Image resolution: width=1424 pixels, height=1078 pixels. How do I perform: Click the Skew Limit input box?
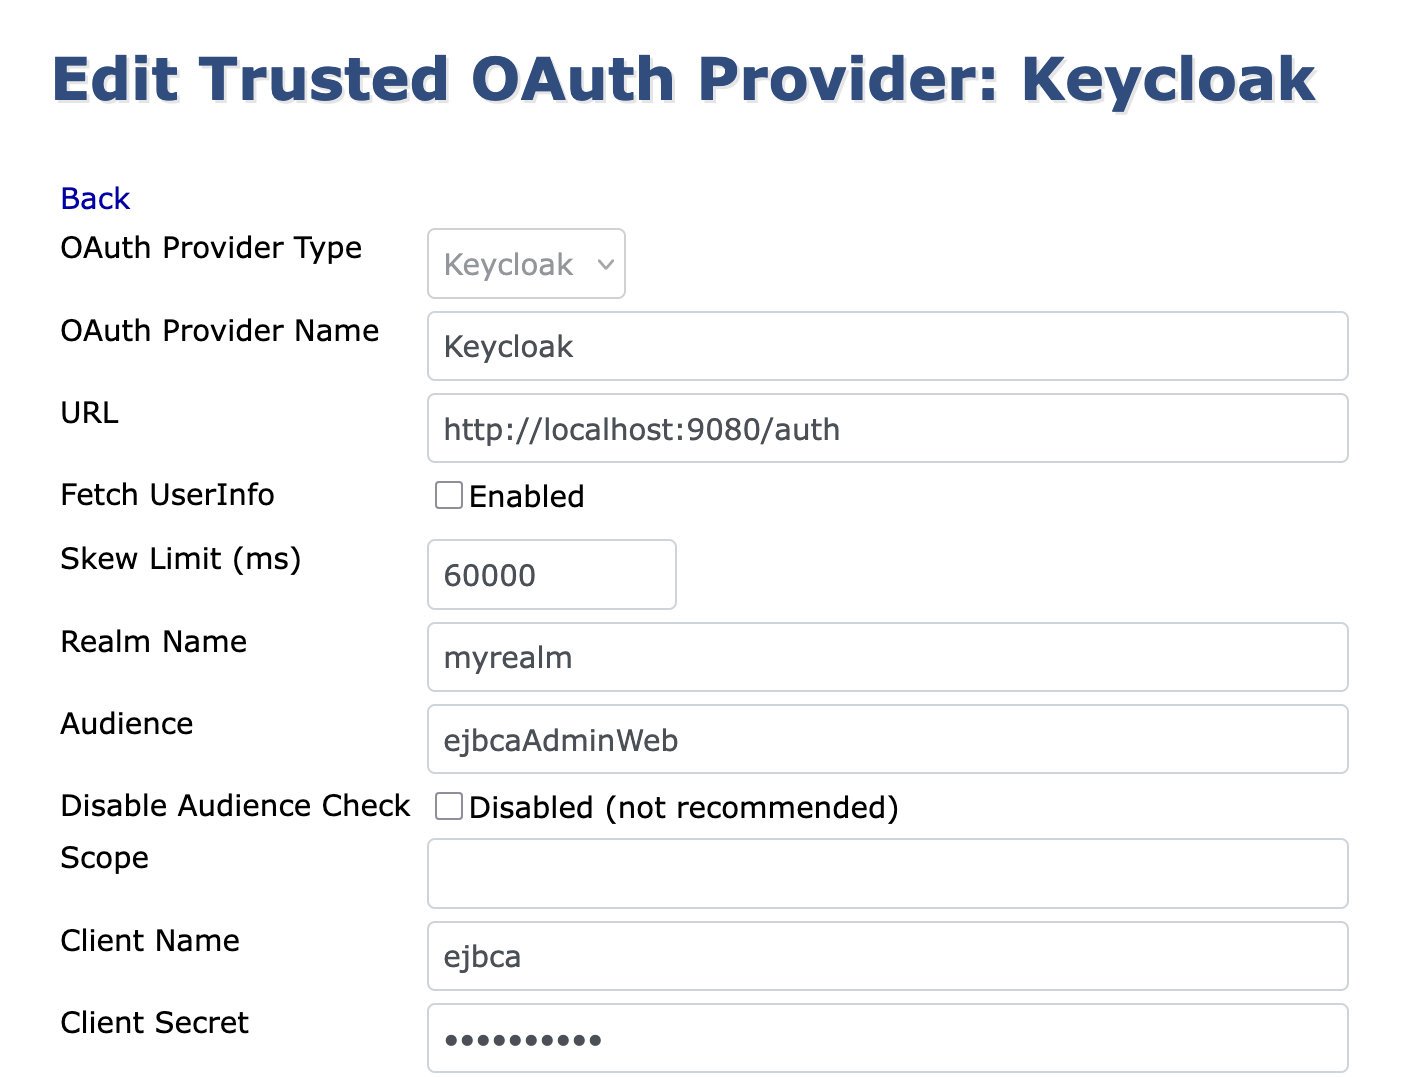point(551,575)
